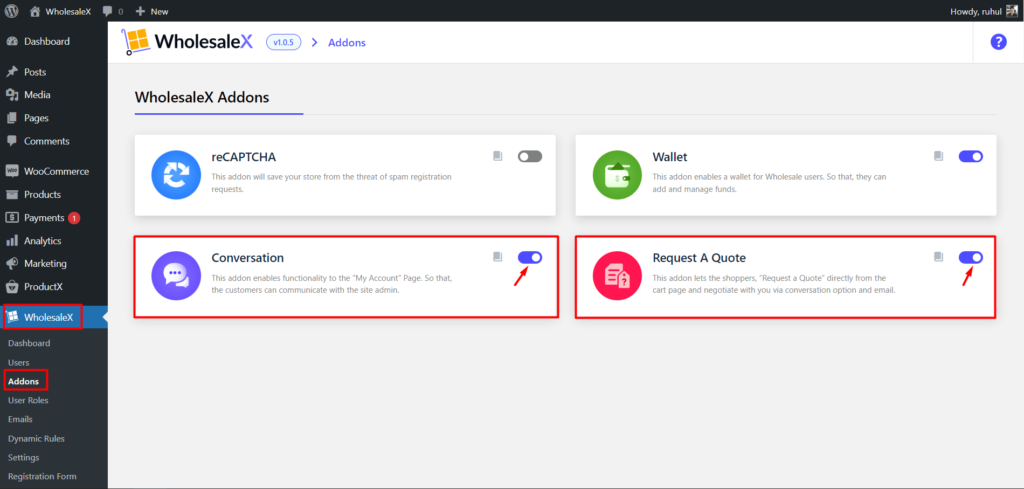The image size is (1024, 489).
Task: Click the Media icon in sidebar
Action: [x=12, y=95]
